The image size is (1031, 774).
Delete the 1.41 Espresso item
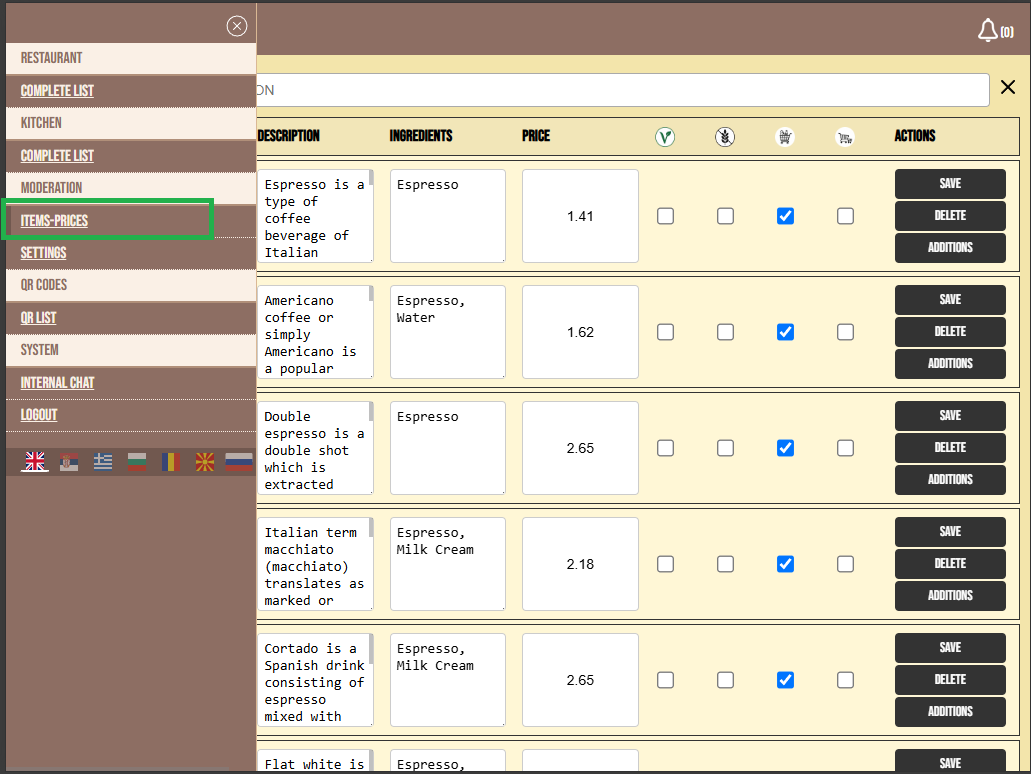pyautogui.click(x=950, y=216)
